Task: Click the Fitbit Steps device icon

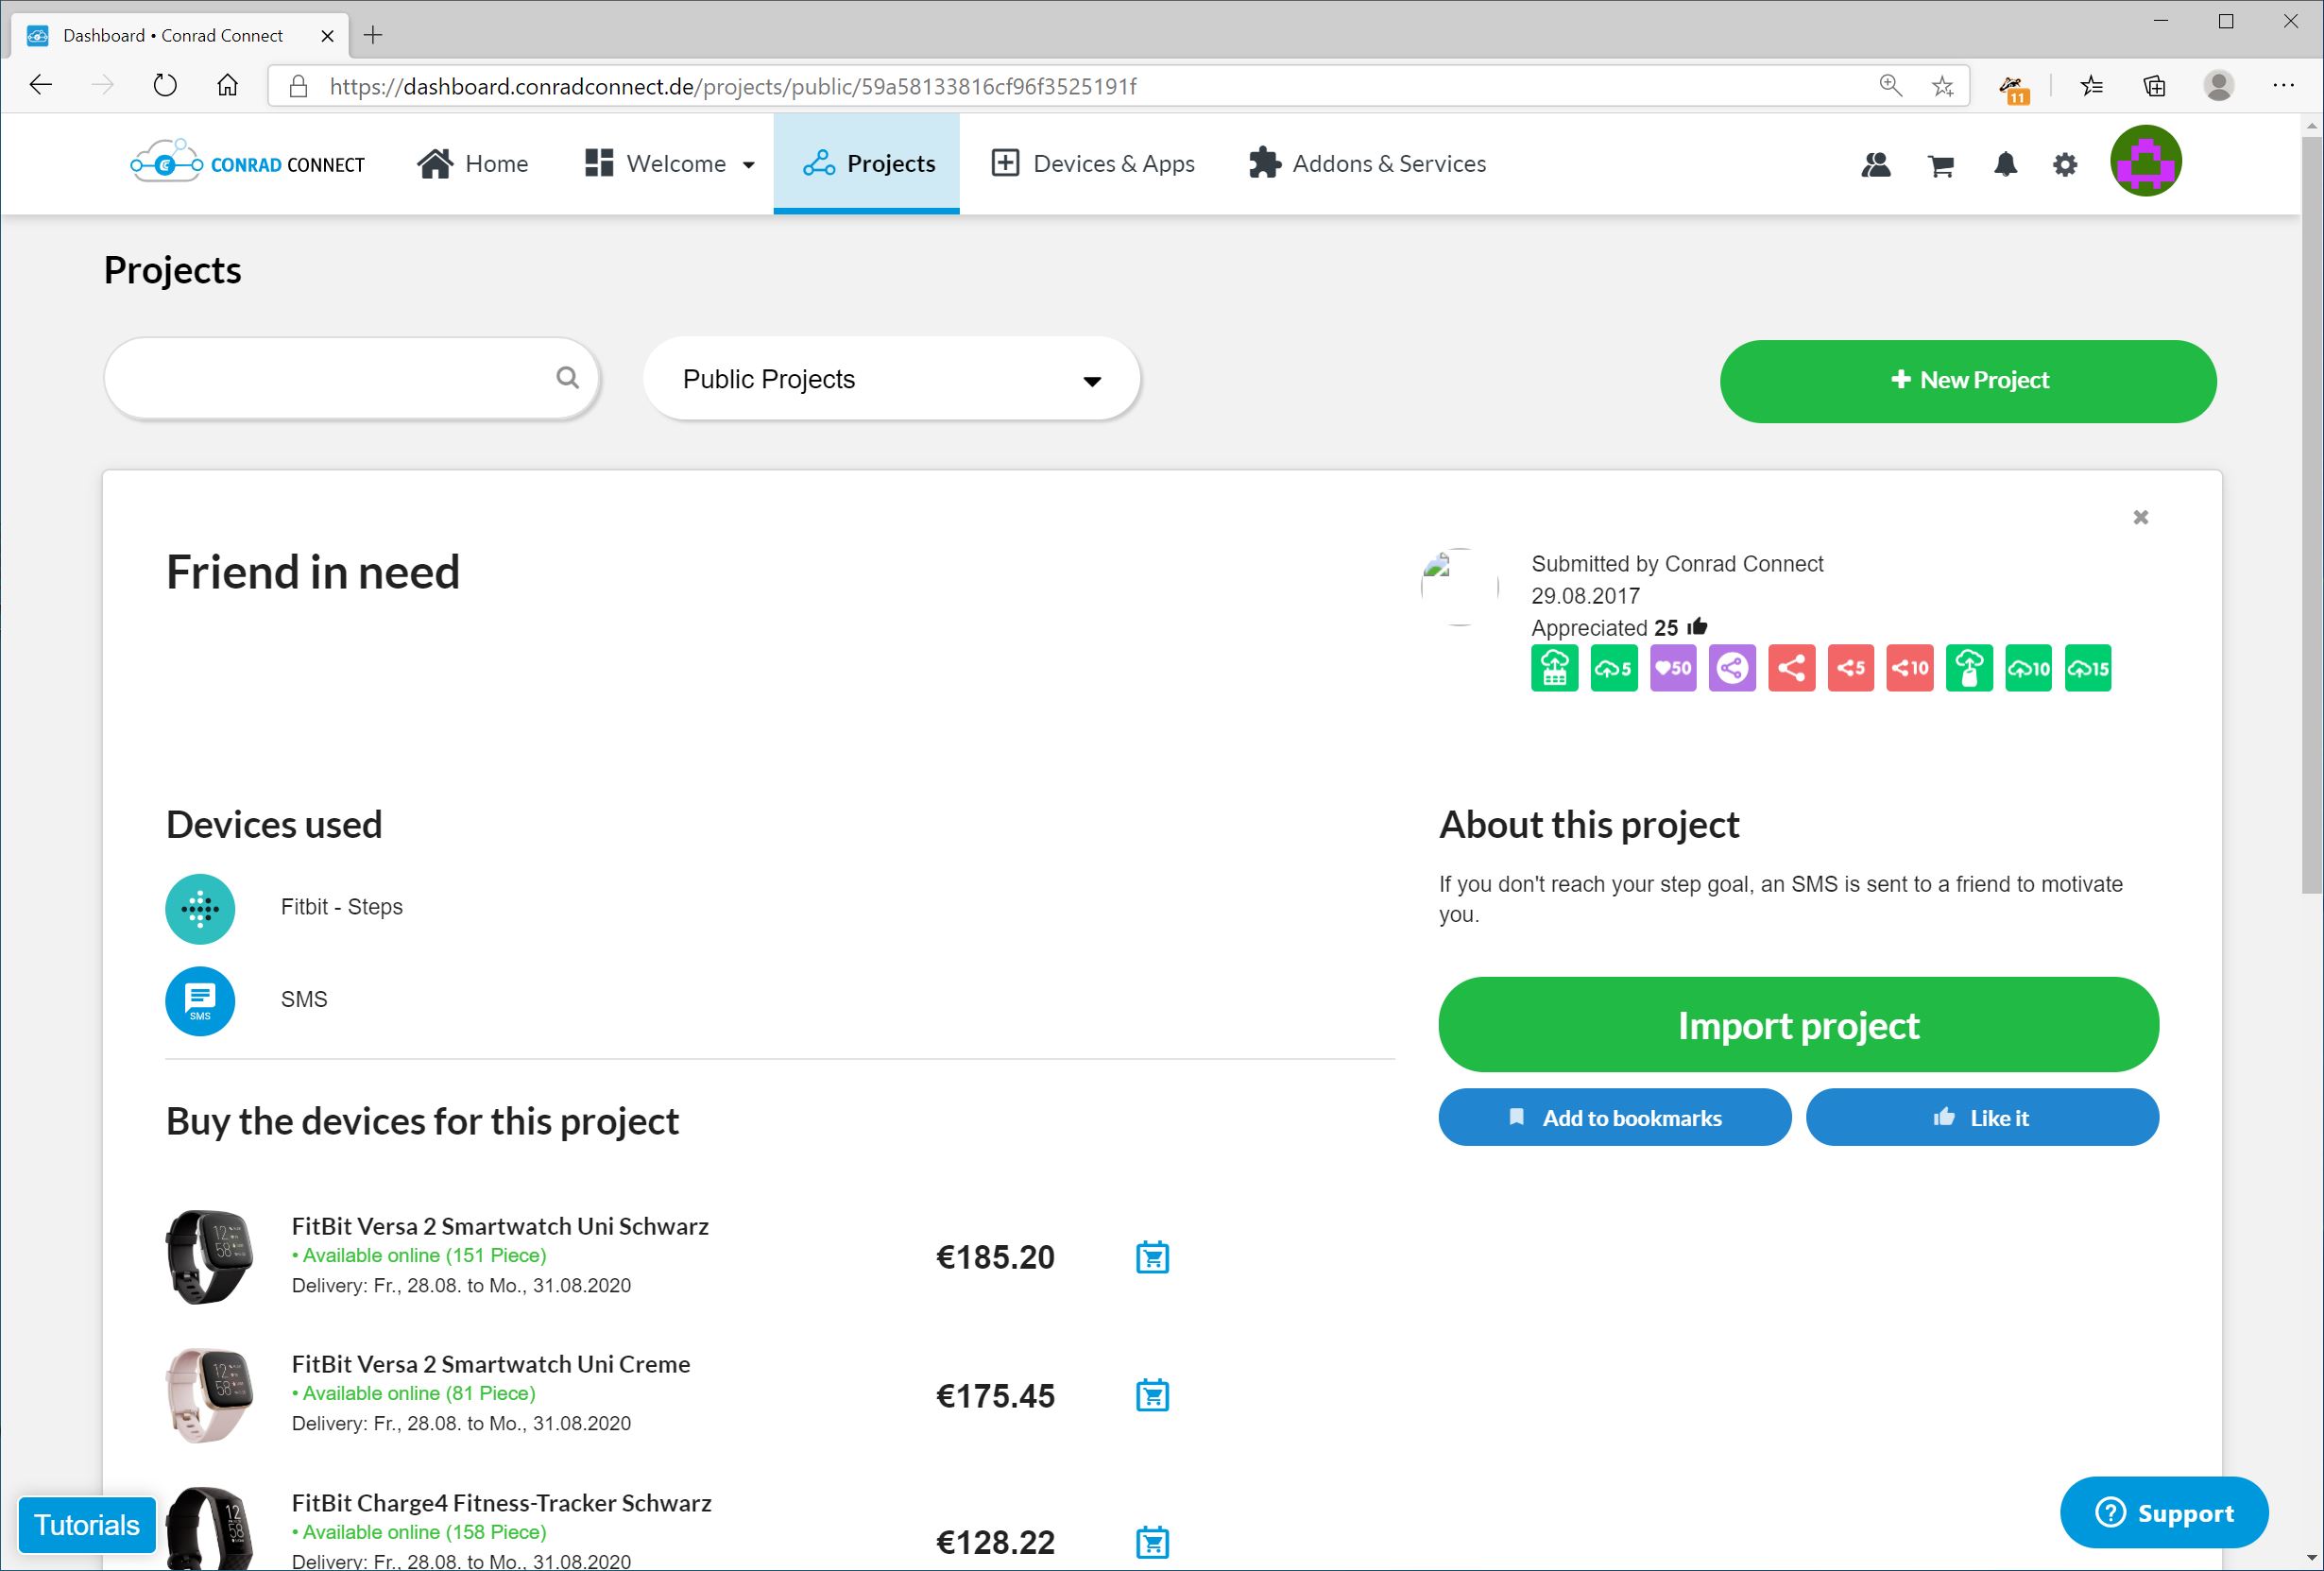Action: coord(200,909)
